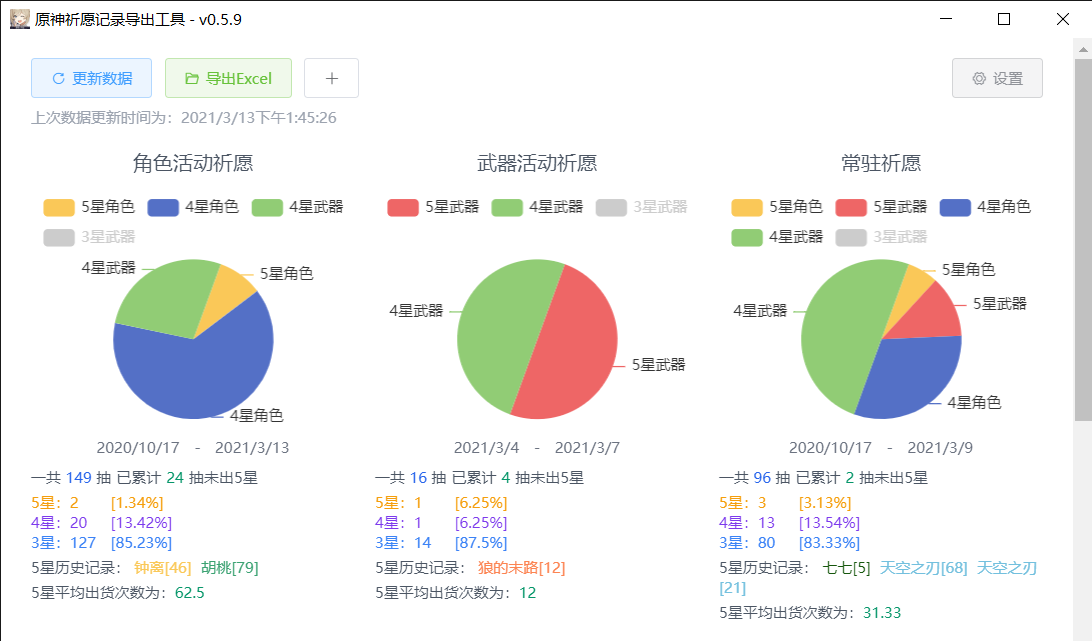This screenshot has height=641, width=1092.
Task: Toggle 4星角色 legend in 常驻祈愿 chart
Action: [985, 207]
